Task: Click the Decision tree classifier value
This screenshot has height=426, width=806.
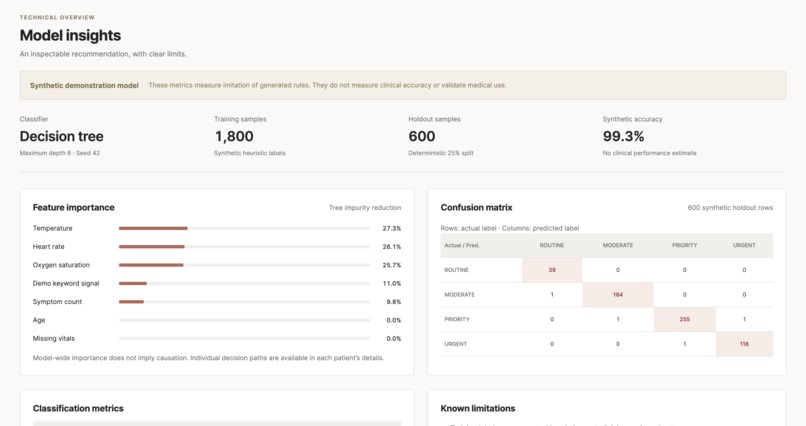Action: pos(62,136)
